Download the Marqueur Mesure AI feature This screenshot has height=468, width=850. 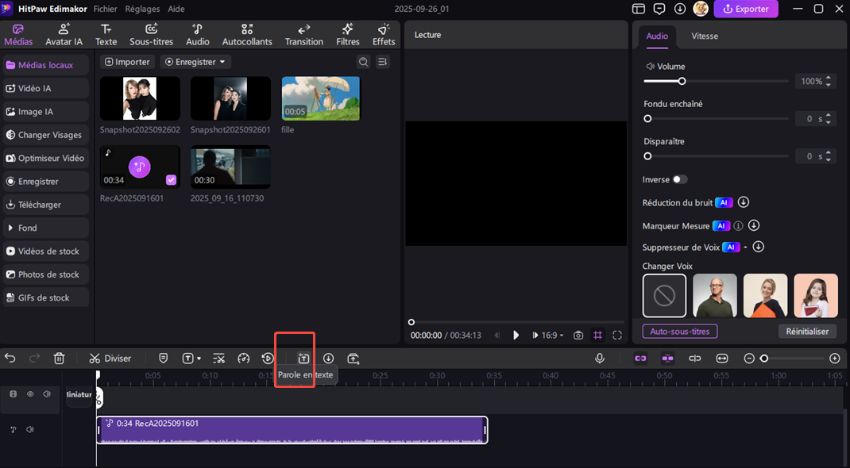click(754, 225)
